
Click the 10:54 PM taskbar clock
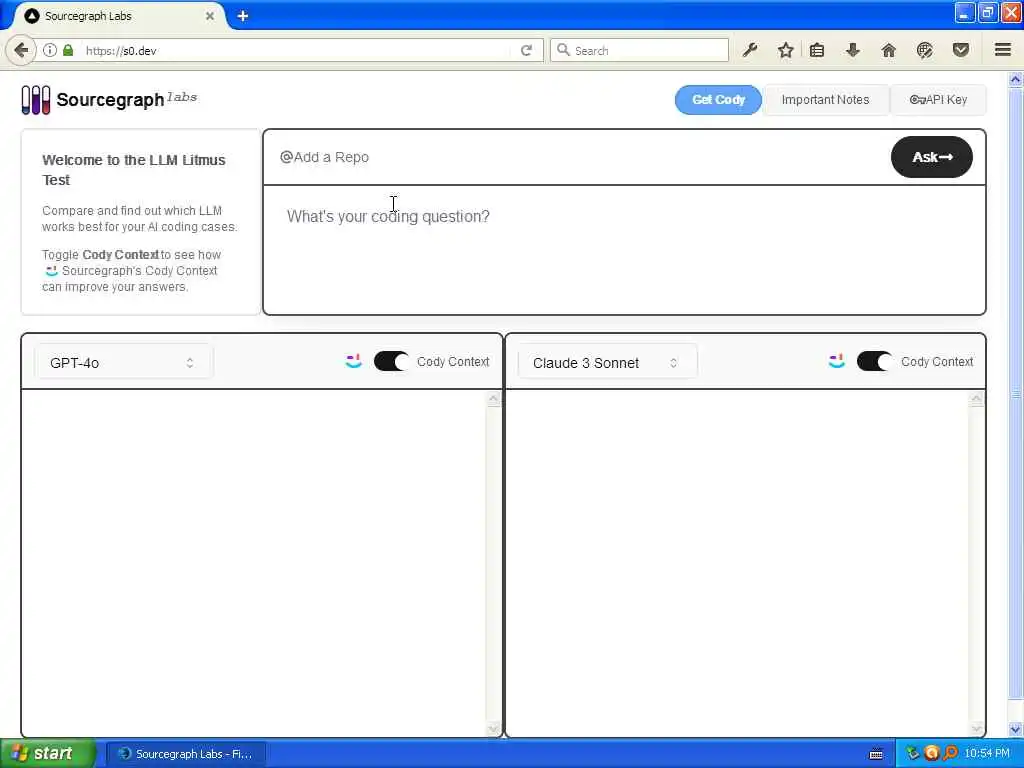(x=987, y=754)
